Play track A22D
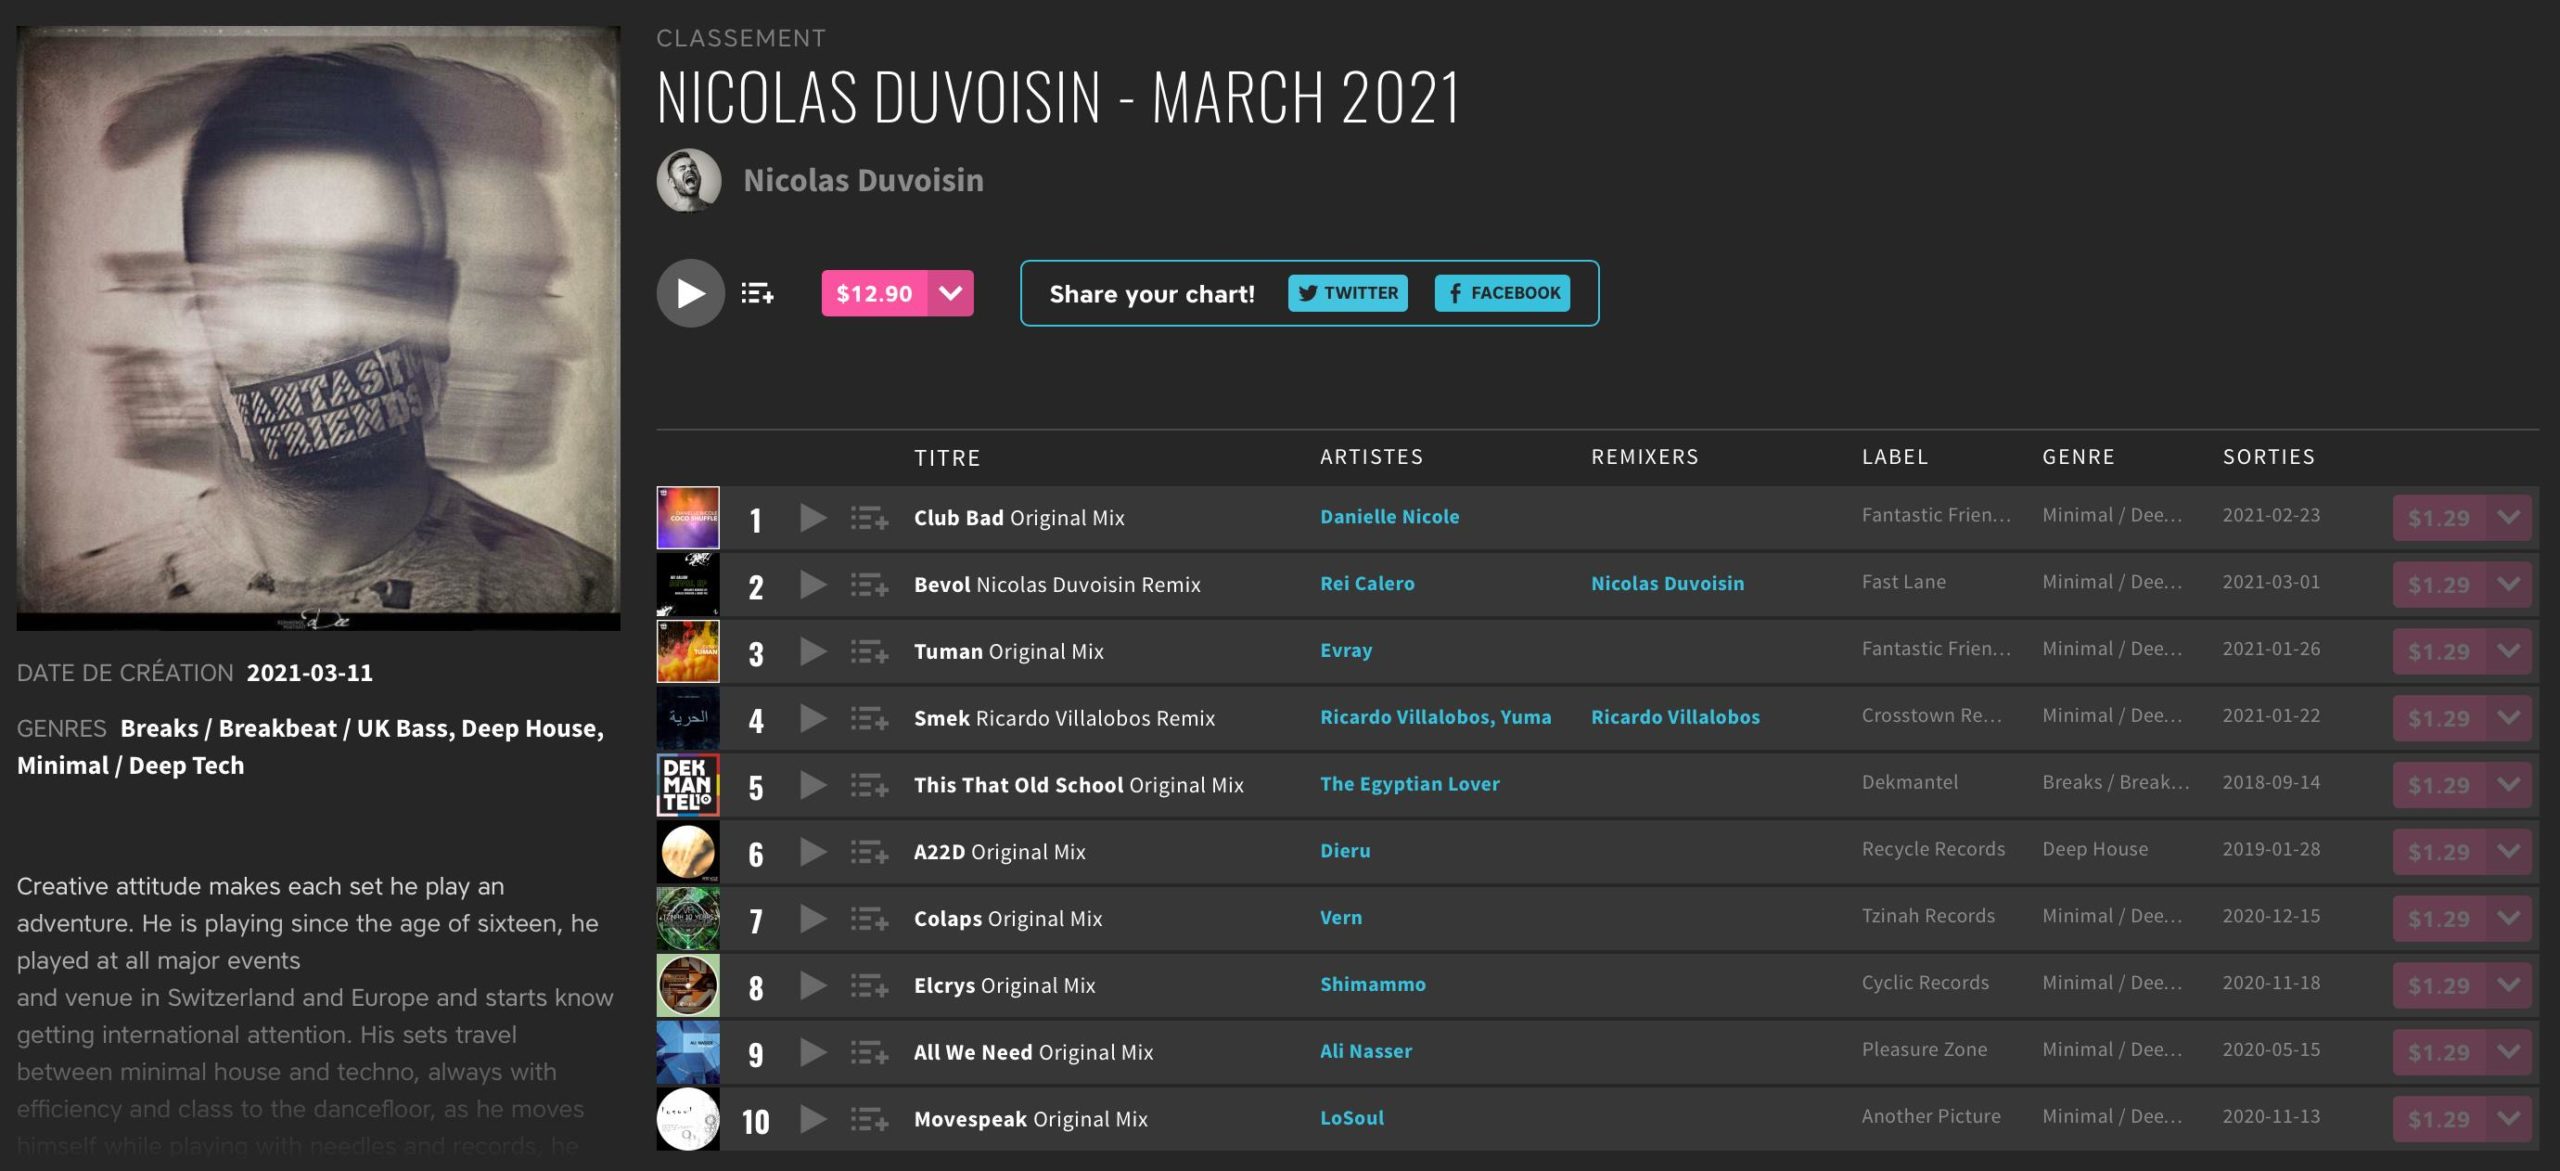This screenshot has width=2560, height=1171. coord(813,852)
